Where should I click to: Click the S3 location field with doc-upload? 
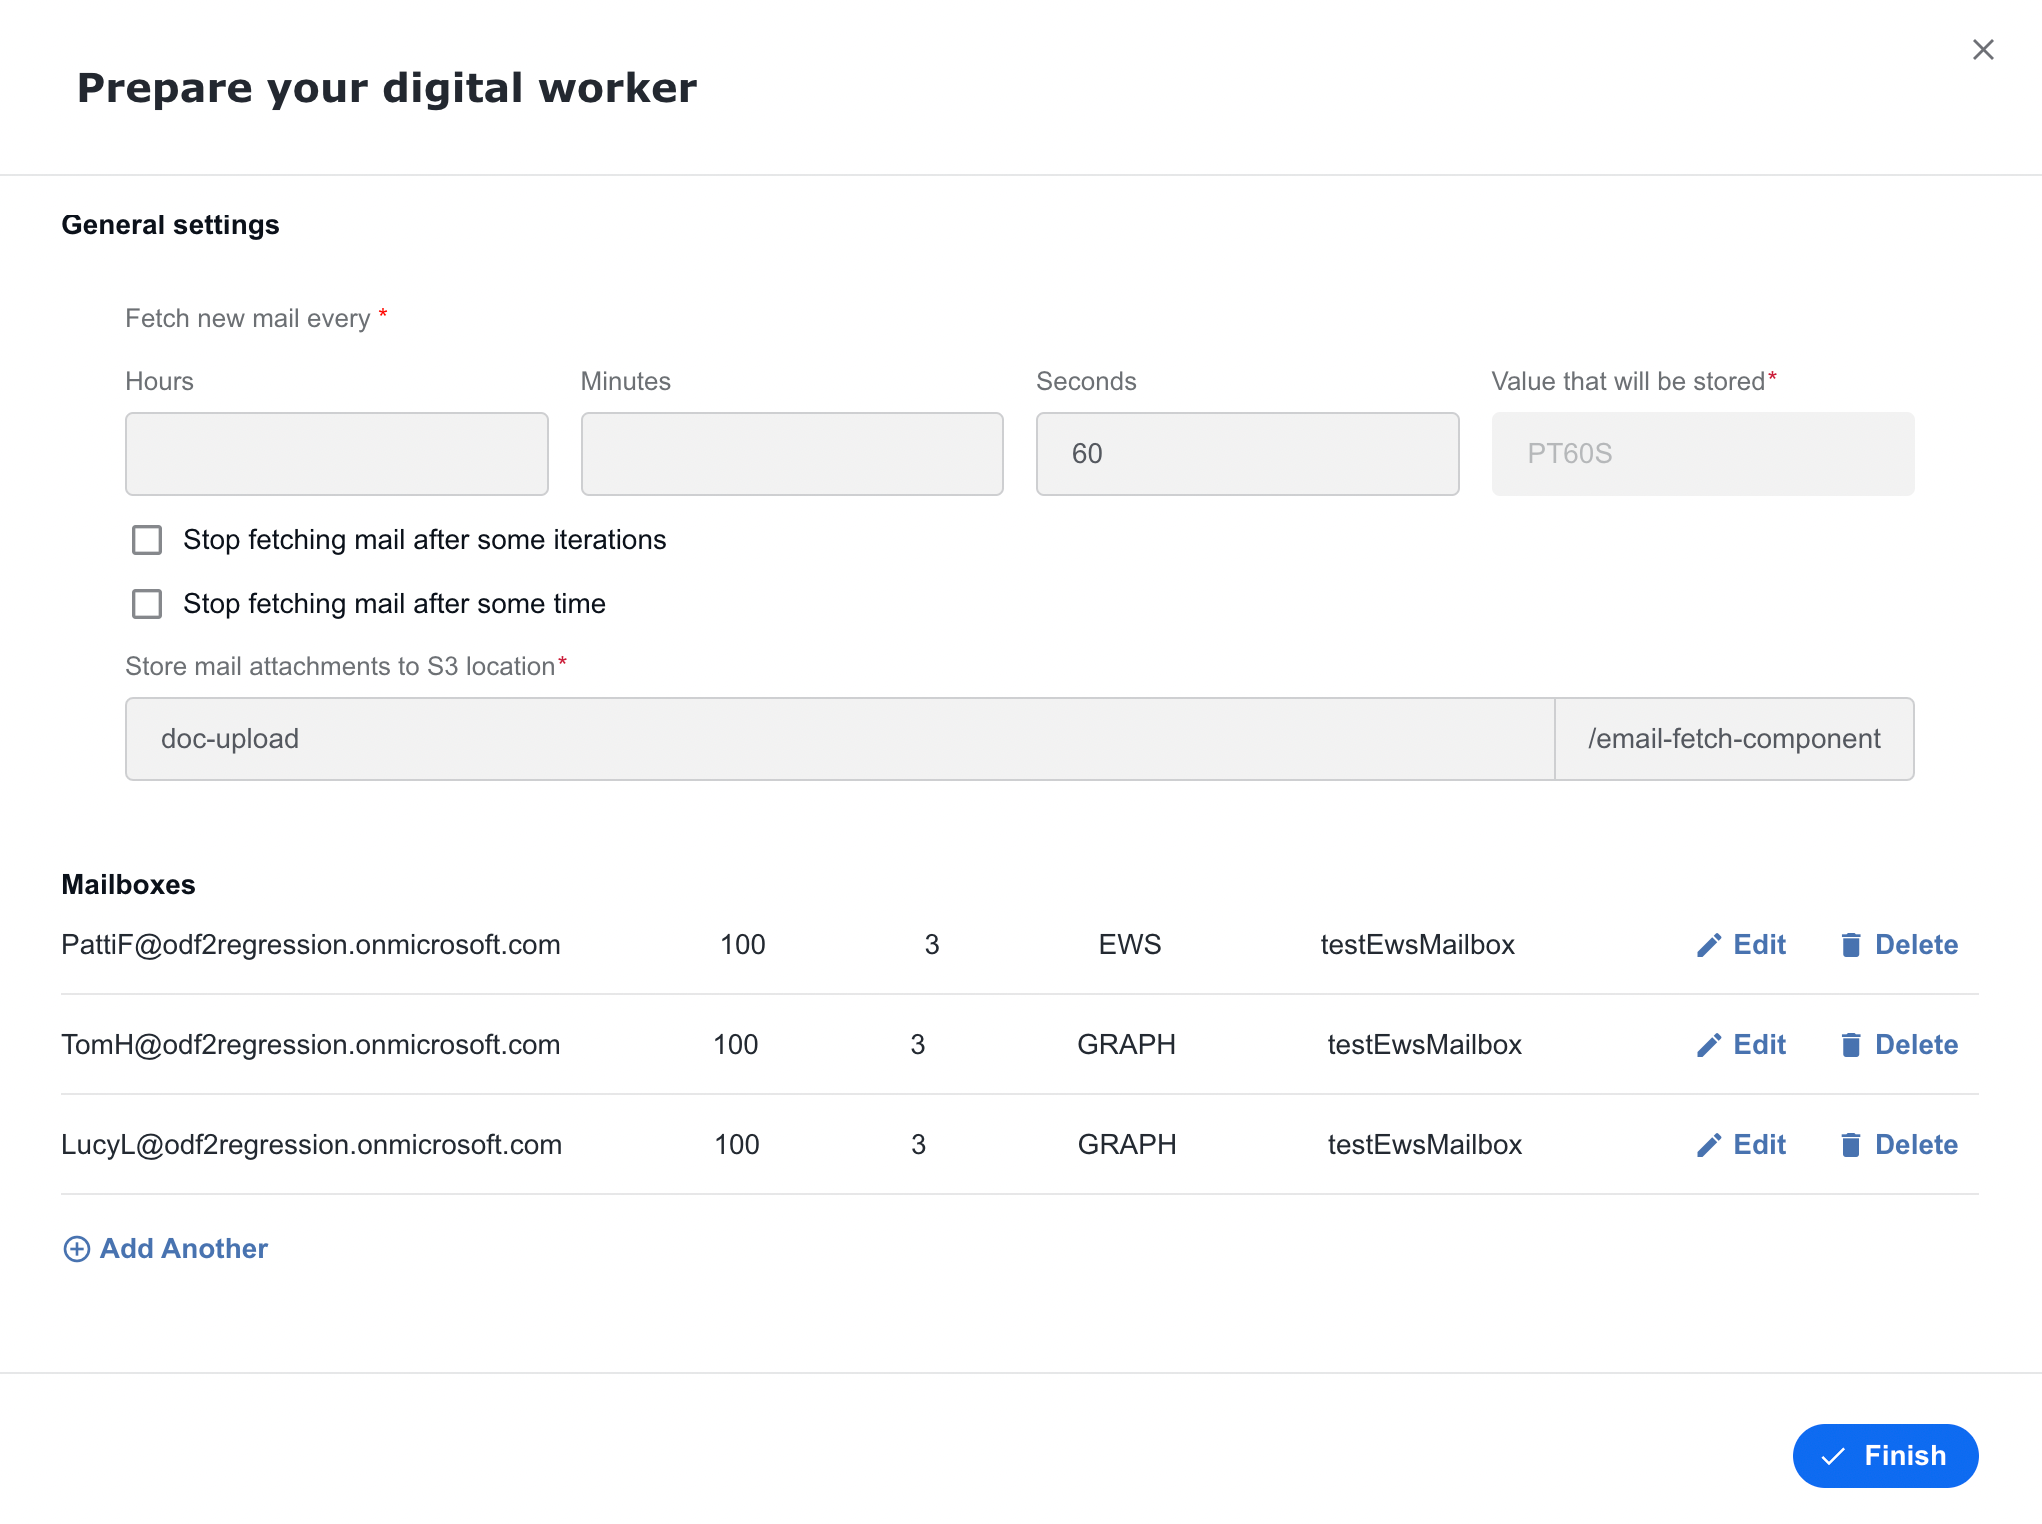(x=840, y=739)
